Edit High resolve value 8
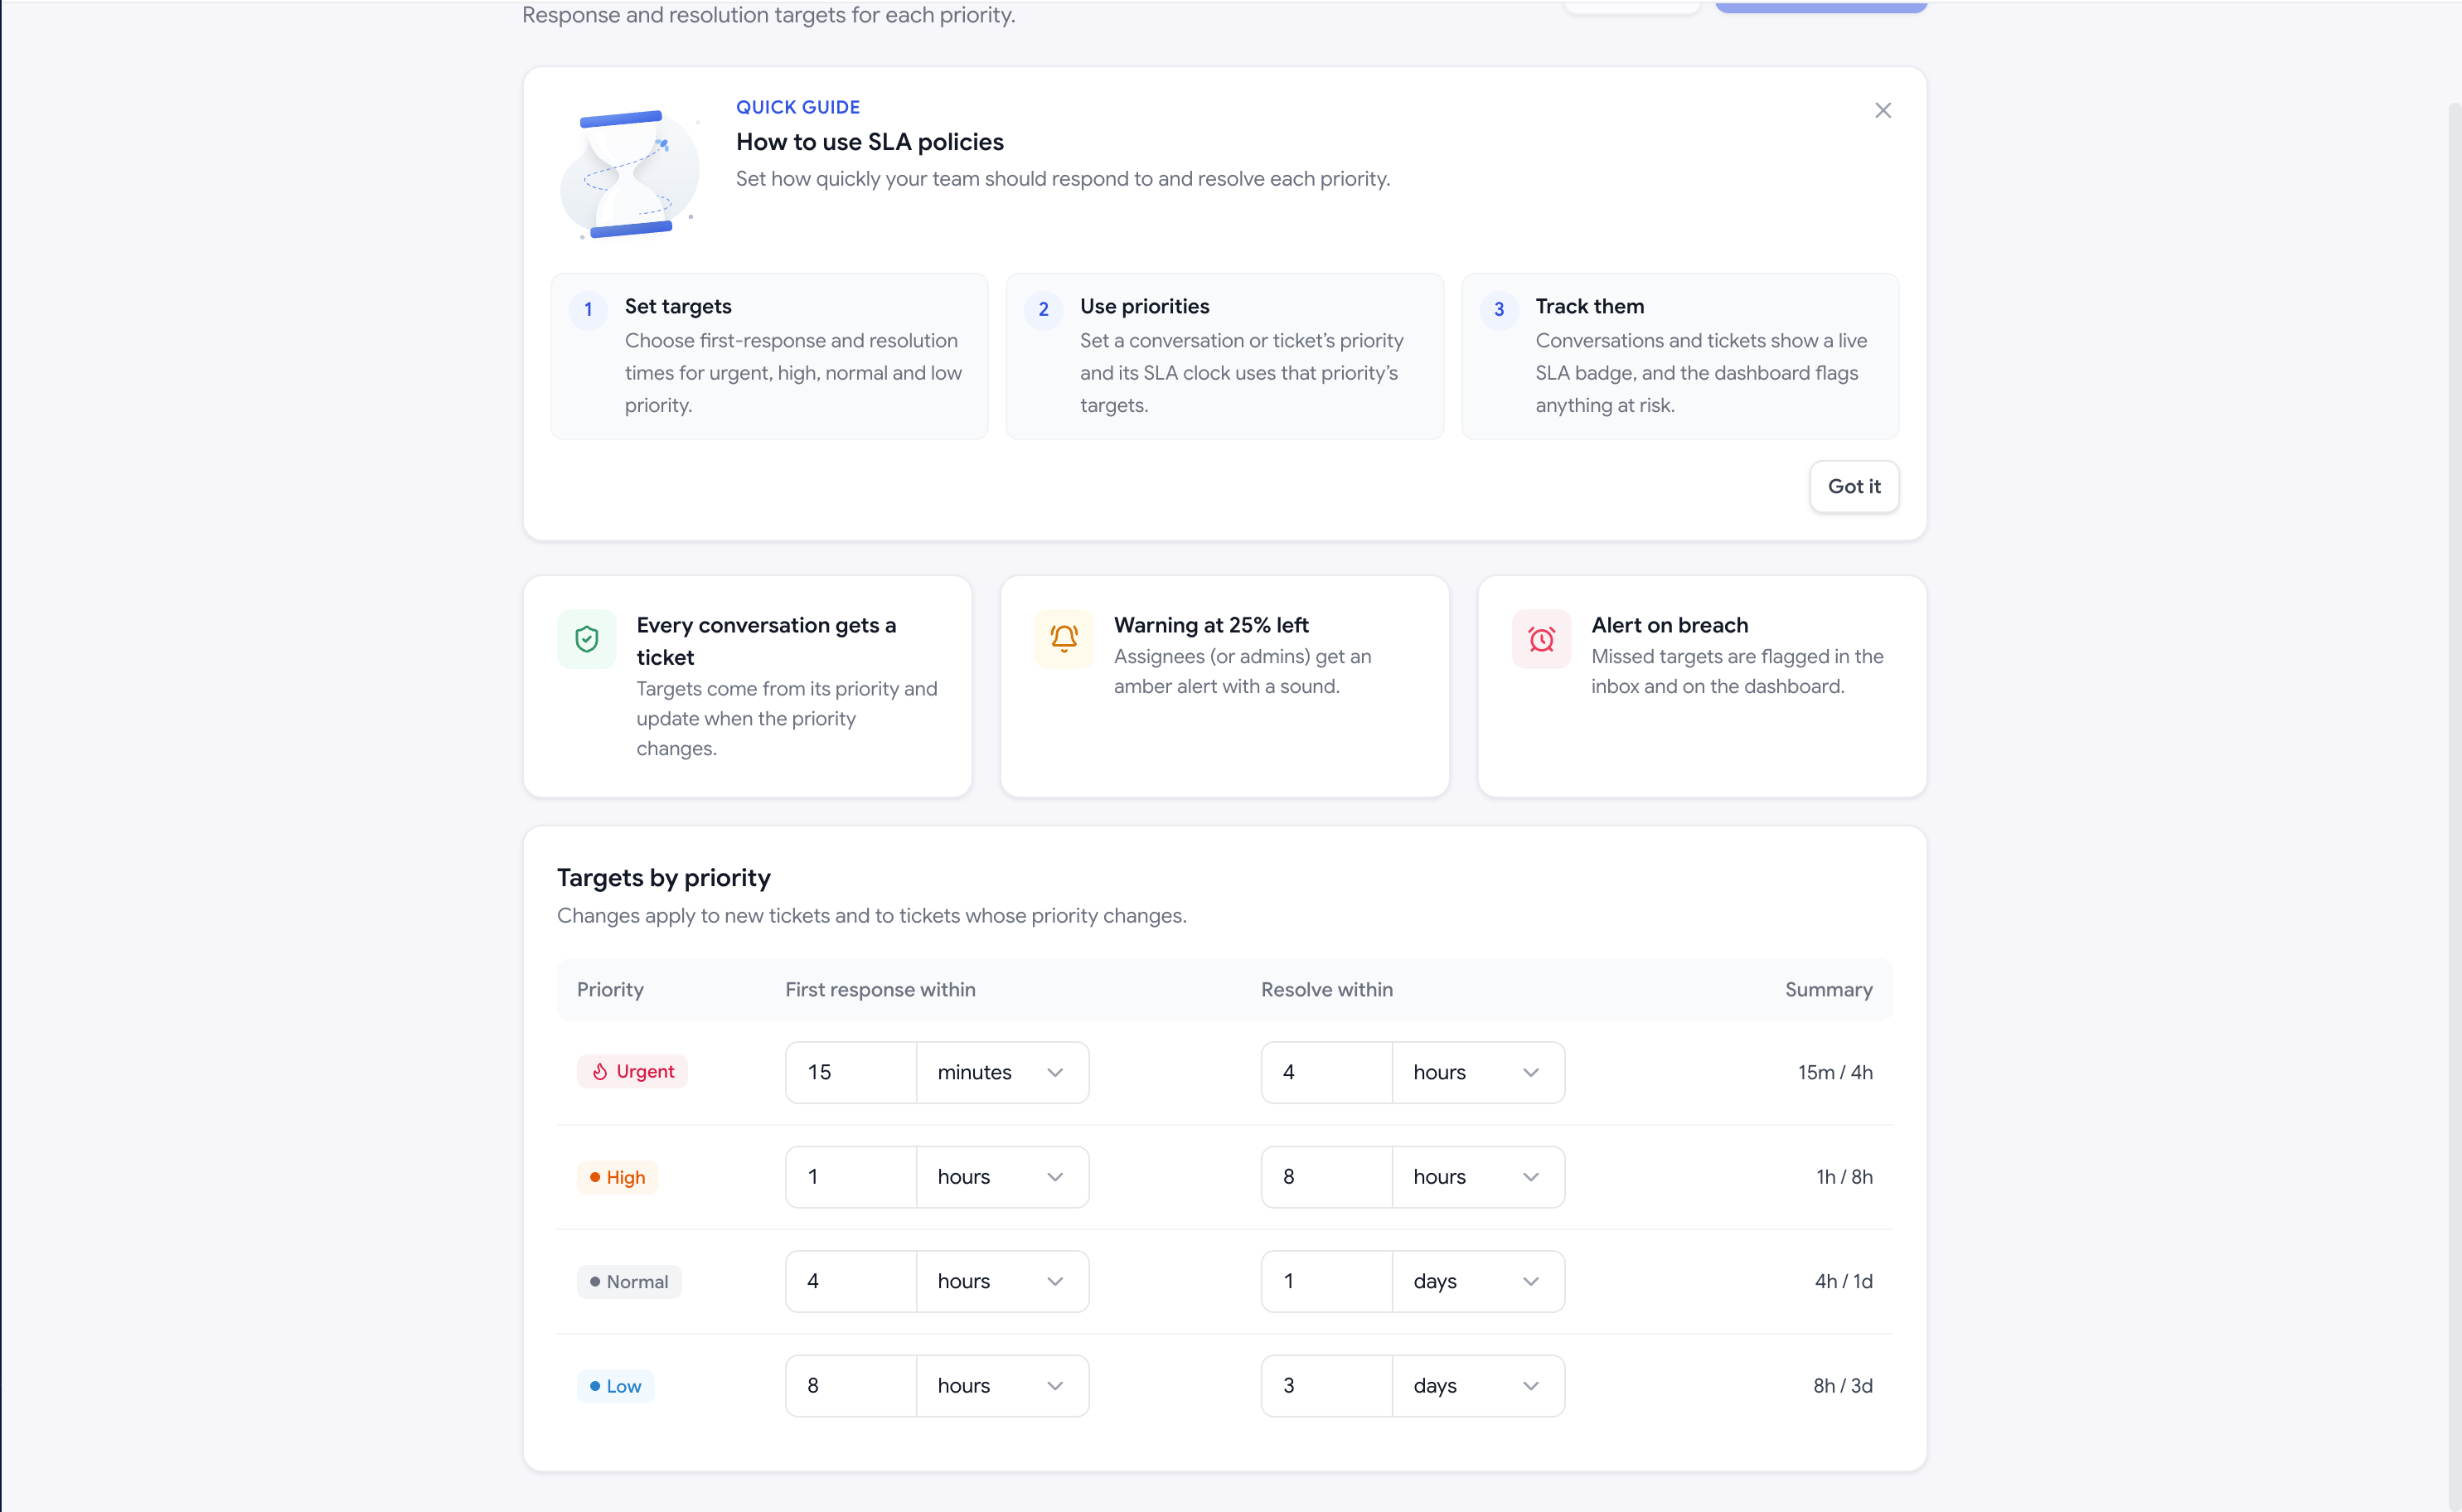 click(1327, 1177)
